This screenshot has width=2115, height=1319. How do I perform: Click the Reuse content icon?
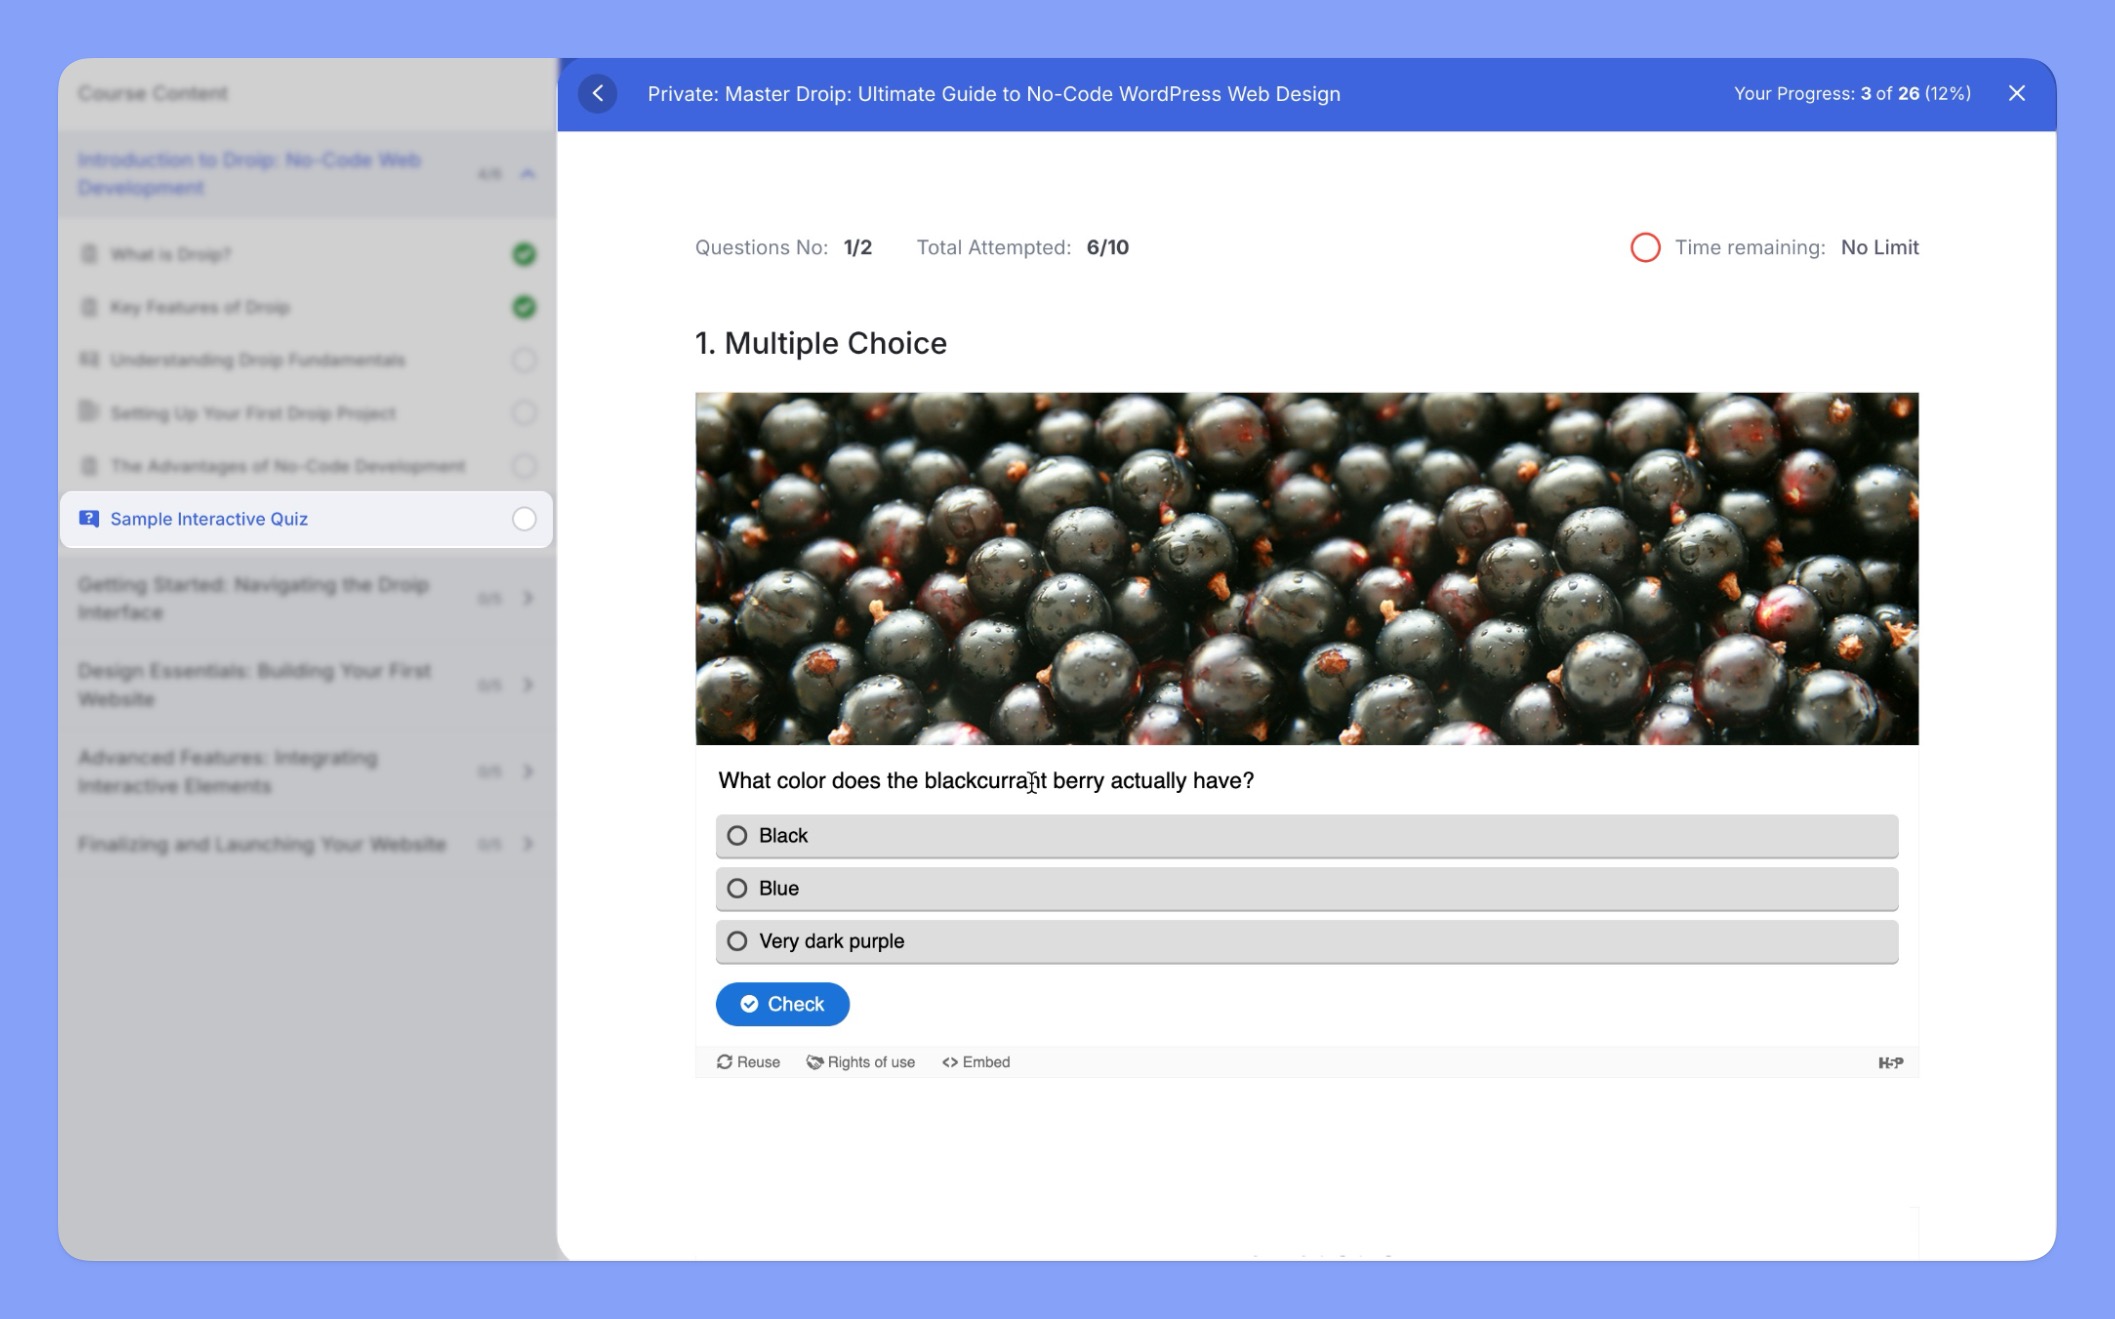click(x=725, y=1062)
